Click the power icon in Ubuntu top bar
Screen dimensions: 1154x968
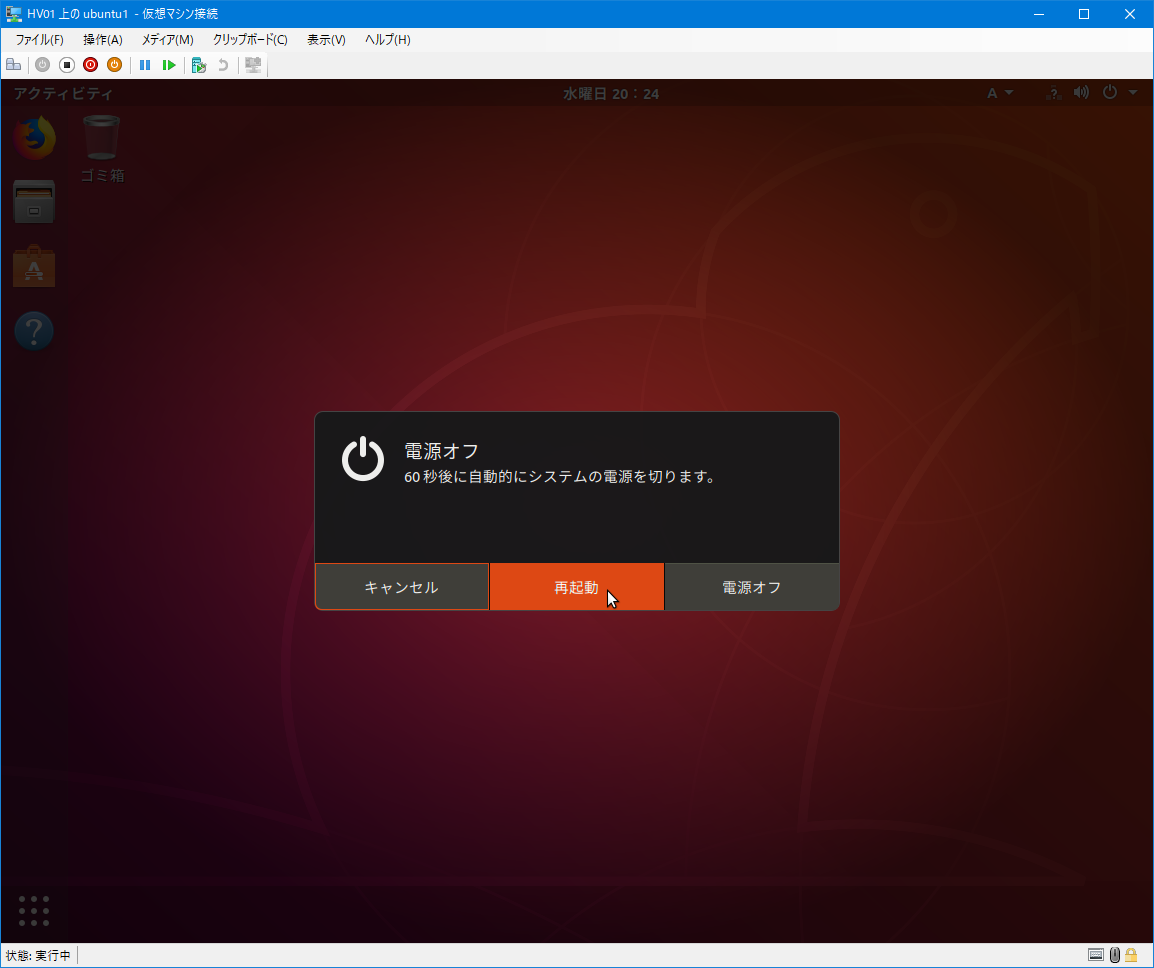tap(1110, 92)
